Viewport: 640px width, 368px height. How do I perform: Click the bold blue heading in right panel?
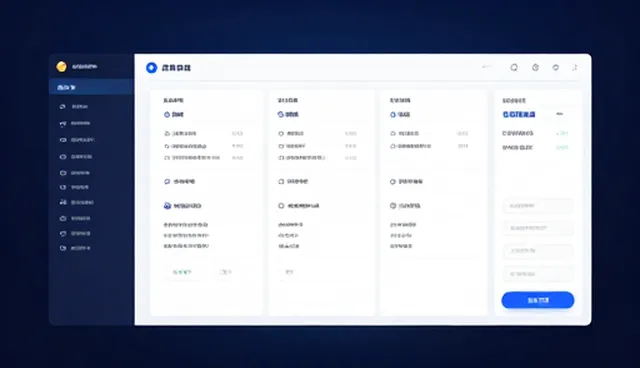point(519,115)
